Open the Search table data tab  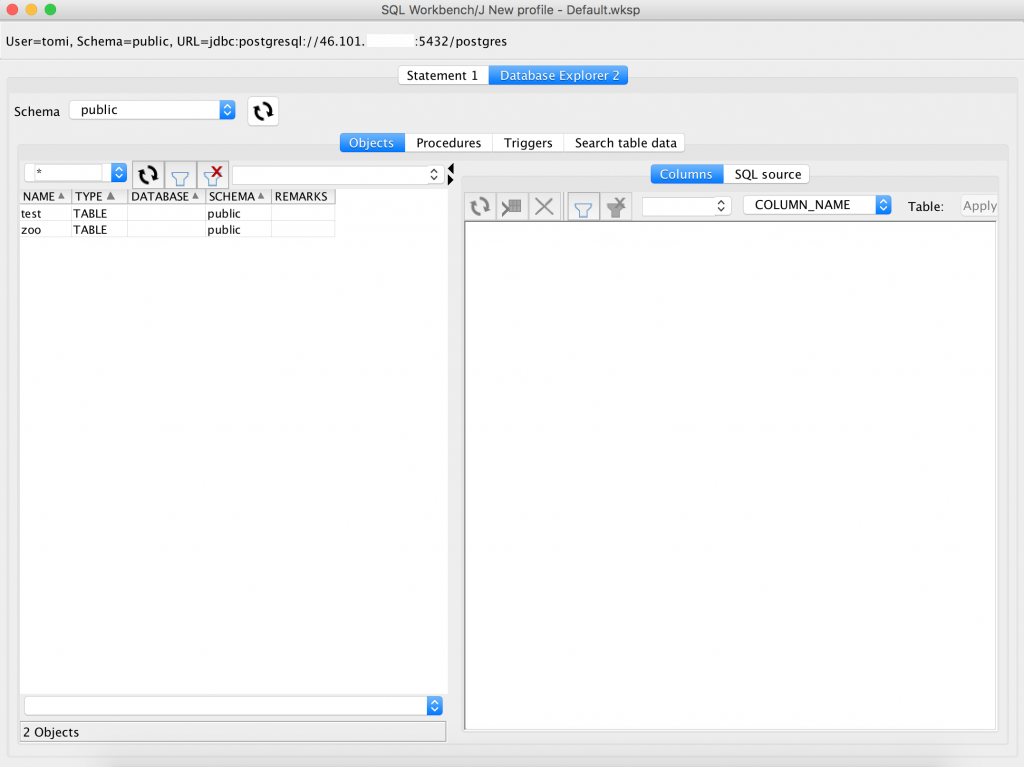(x=624, y=143)
